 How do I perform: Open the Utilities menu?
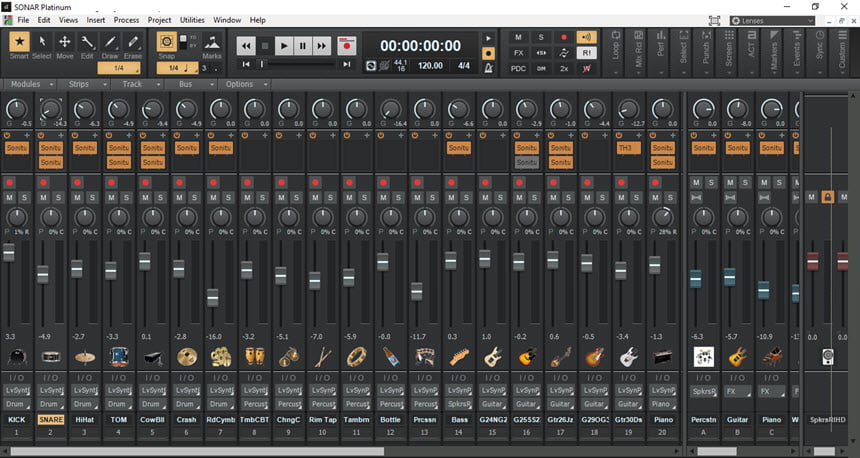pos(193,20)
